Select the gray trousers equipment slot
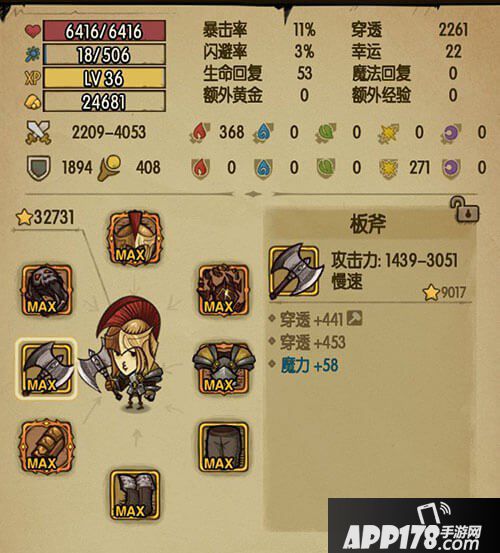 (x=224, y=447)
